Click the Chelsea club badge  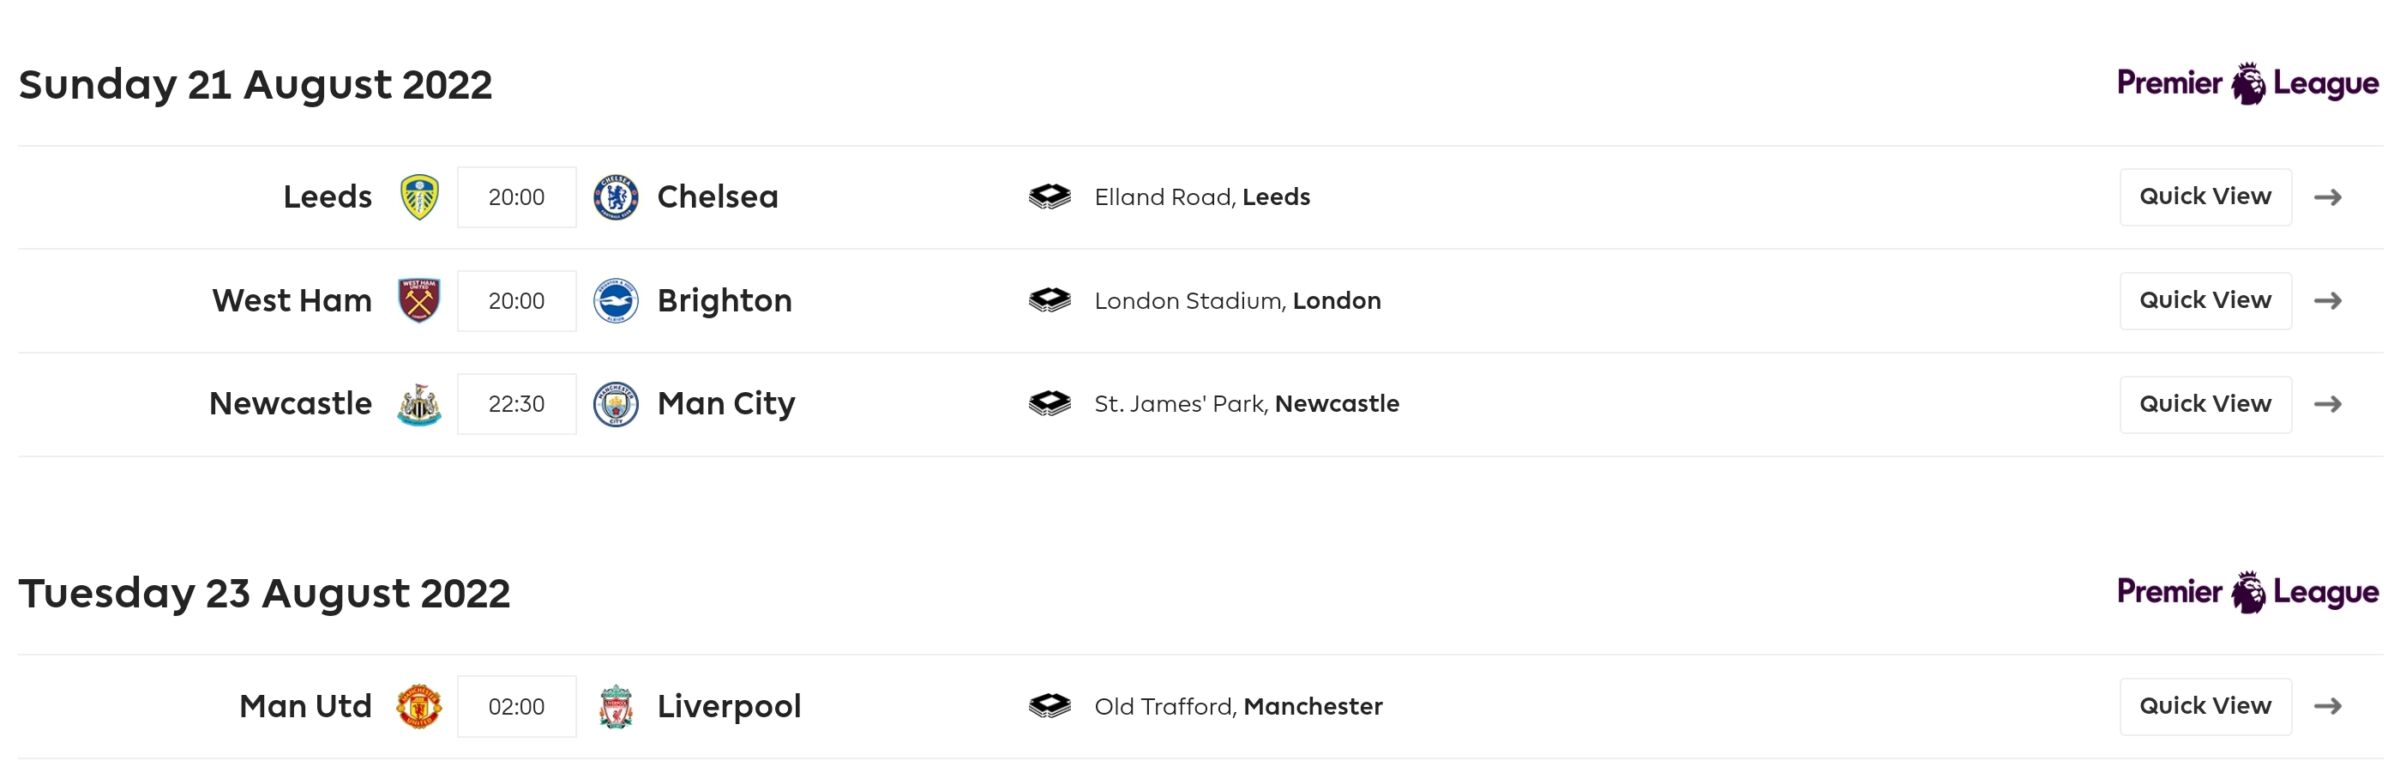(x=616, y=197)
